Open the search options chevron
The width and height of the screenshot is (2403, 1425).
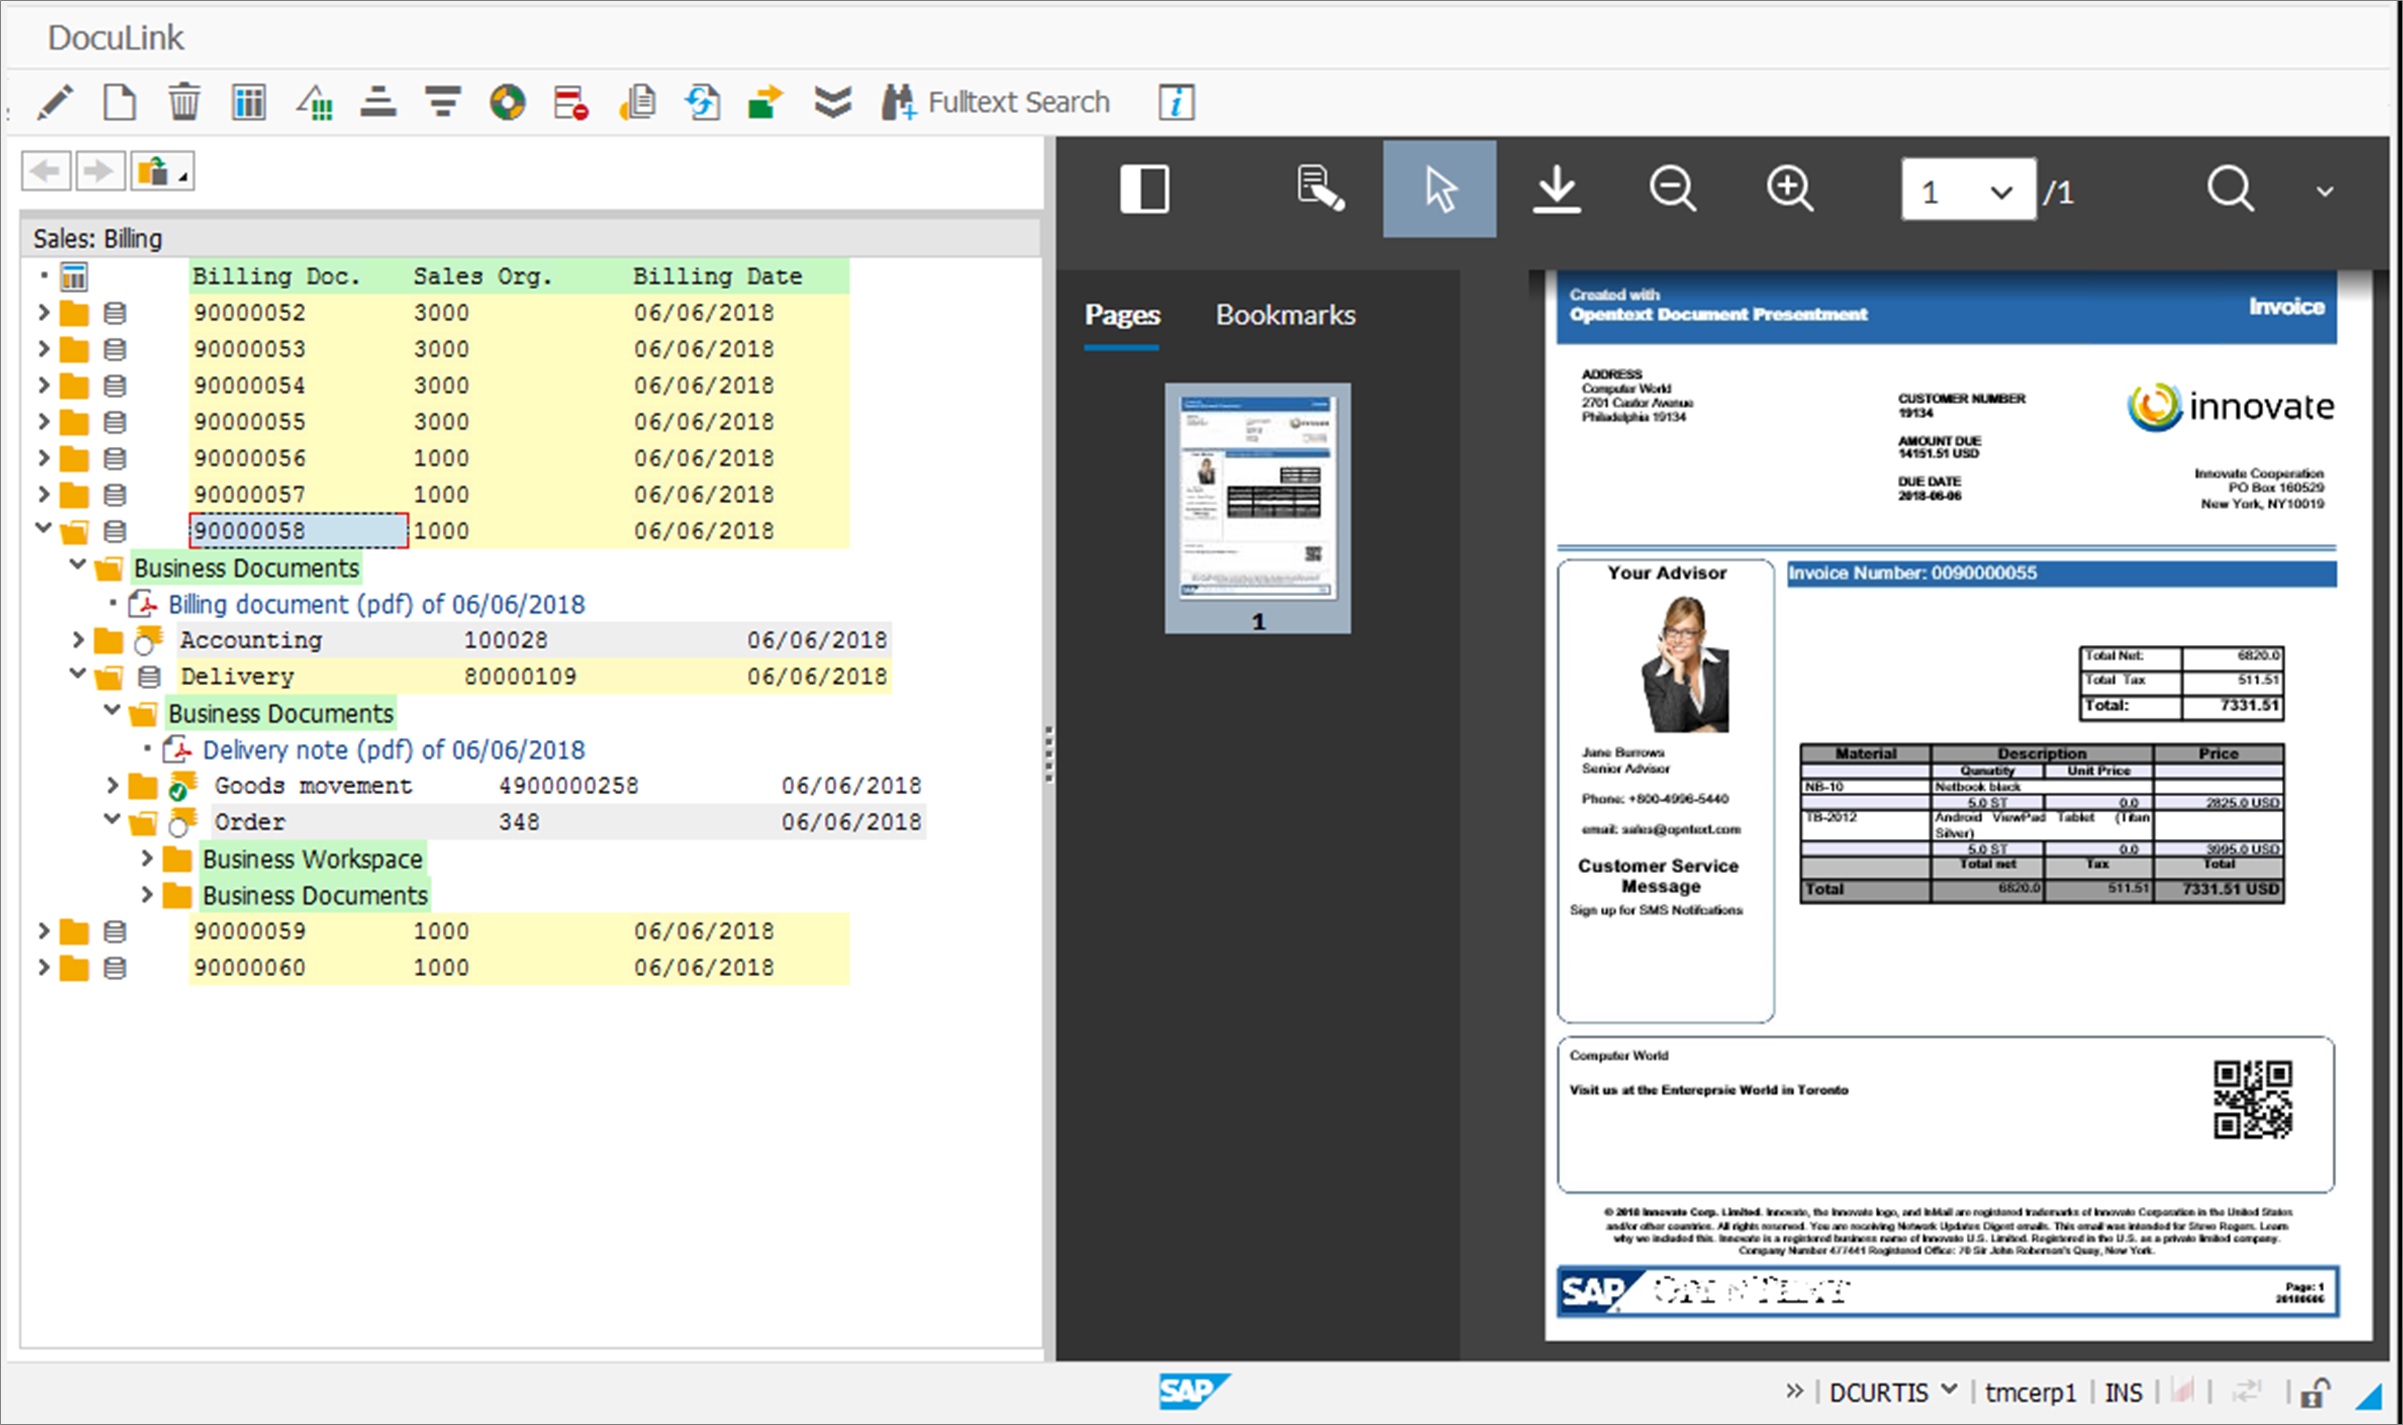coord(2325,191)
